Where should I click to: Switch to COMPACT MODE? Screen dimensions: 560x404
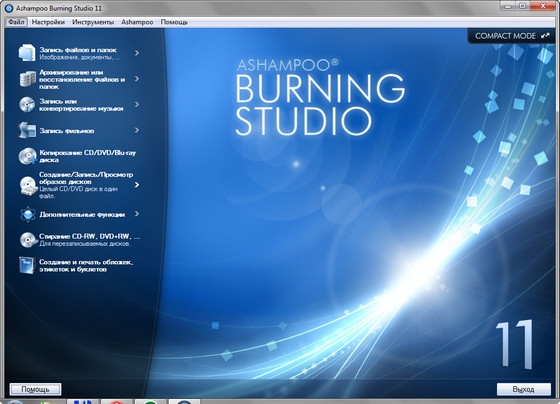pyautogui.click(x=512, y=36)
